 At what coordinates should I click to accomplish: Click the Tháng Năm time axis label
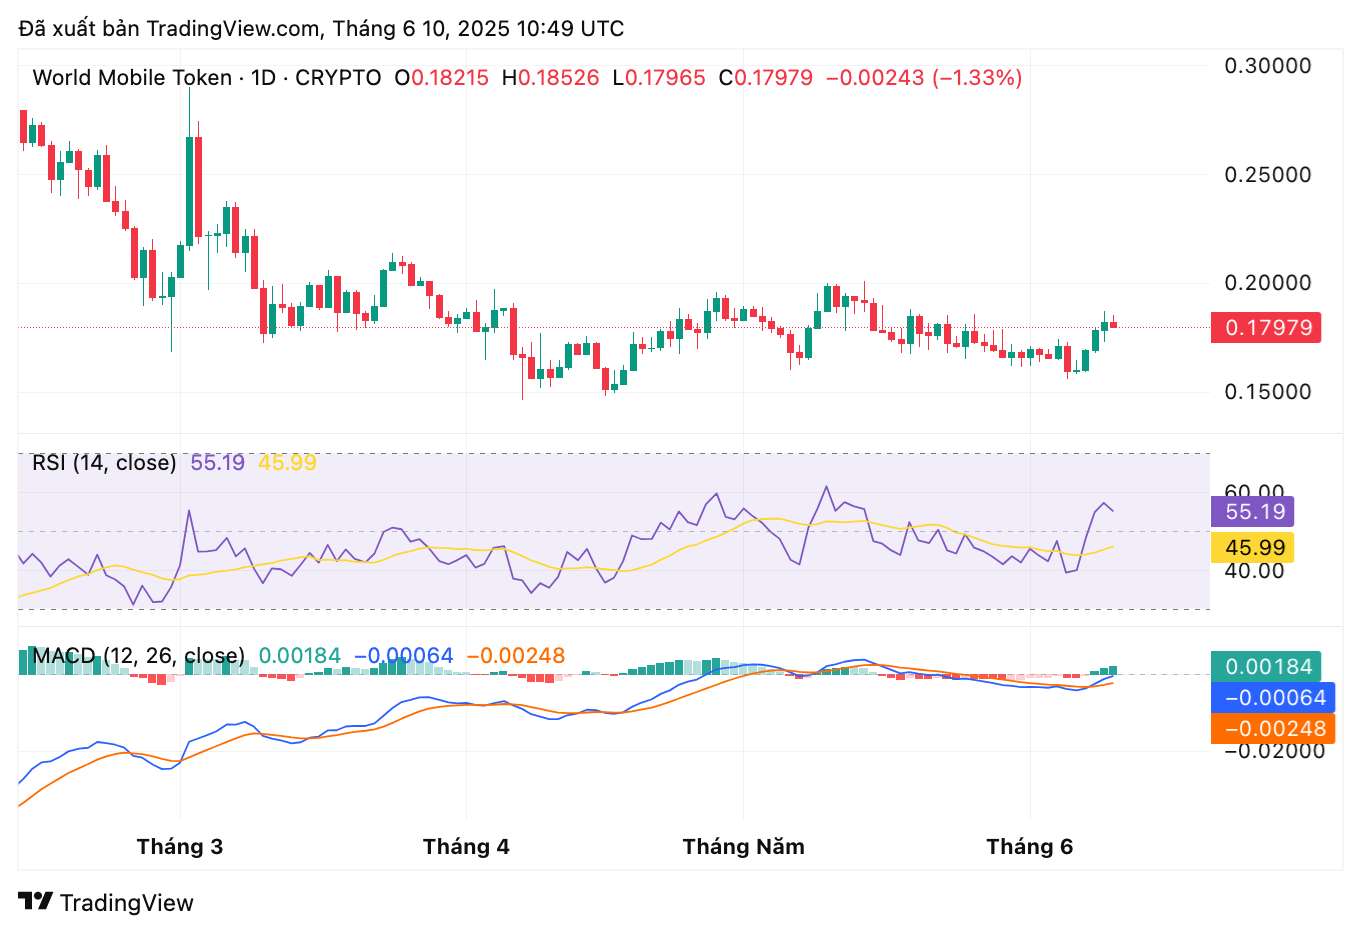coord(743,847)
